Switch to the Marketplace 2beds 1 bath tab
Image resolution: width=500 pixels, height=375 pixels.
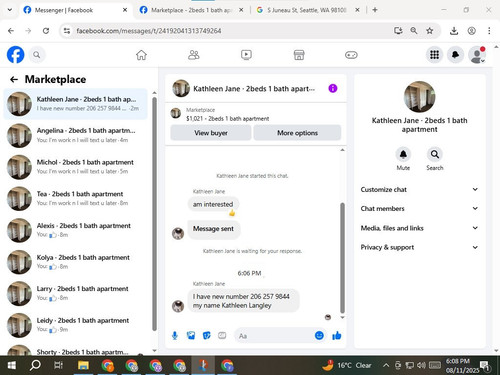pos(192,10)
